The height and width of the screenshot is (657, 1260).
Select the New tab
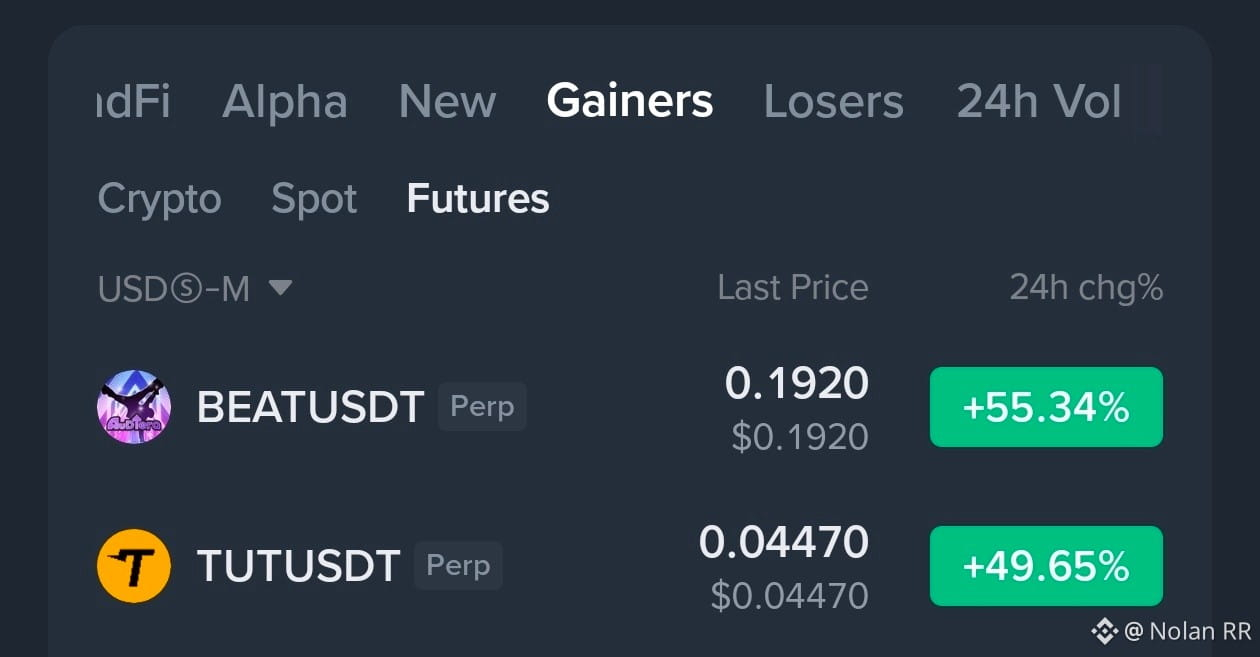(x=447, y=101)
